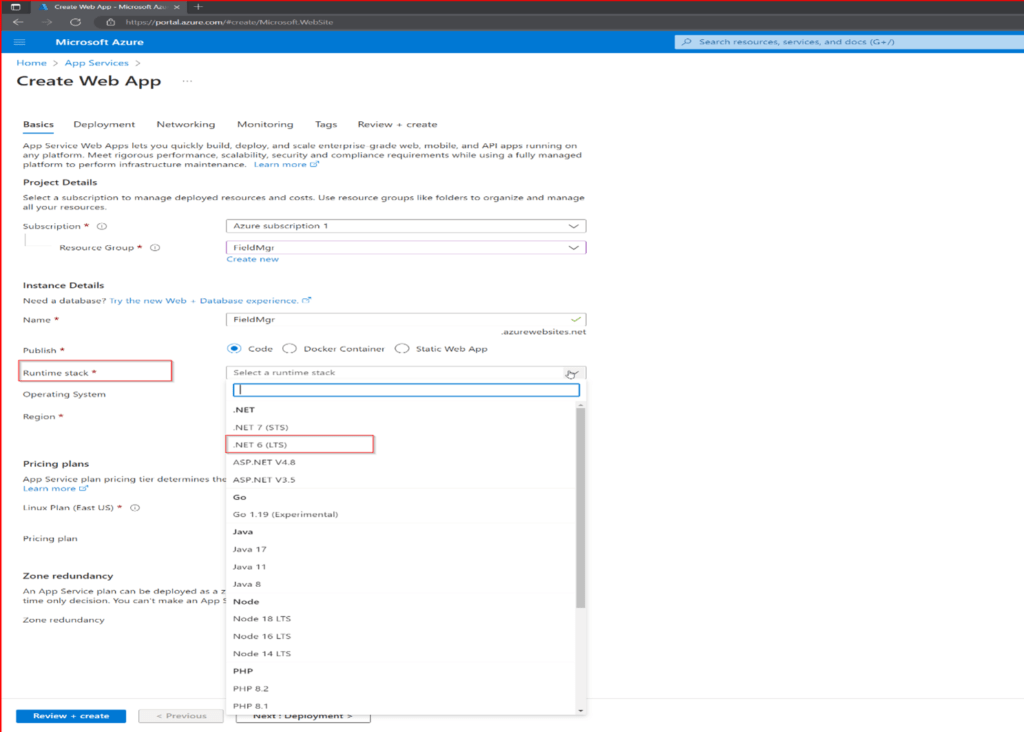This screenshot has width=1024, height=732.
Task: Click the Home breadcrumb link
Action: click(31, 63)
